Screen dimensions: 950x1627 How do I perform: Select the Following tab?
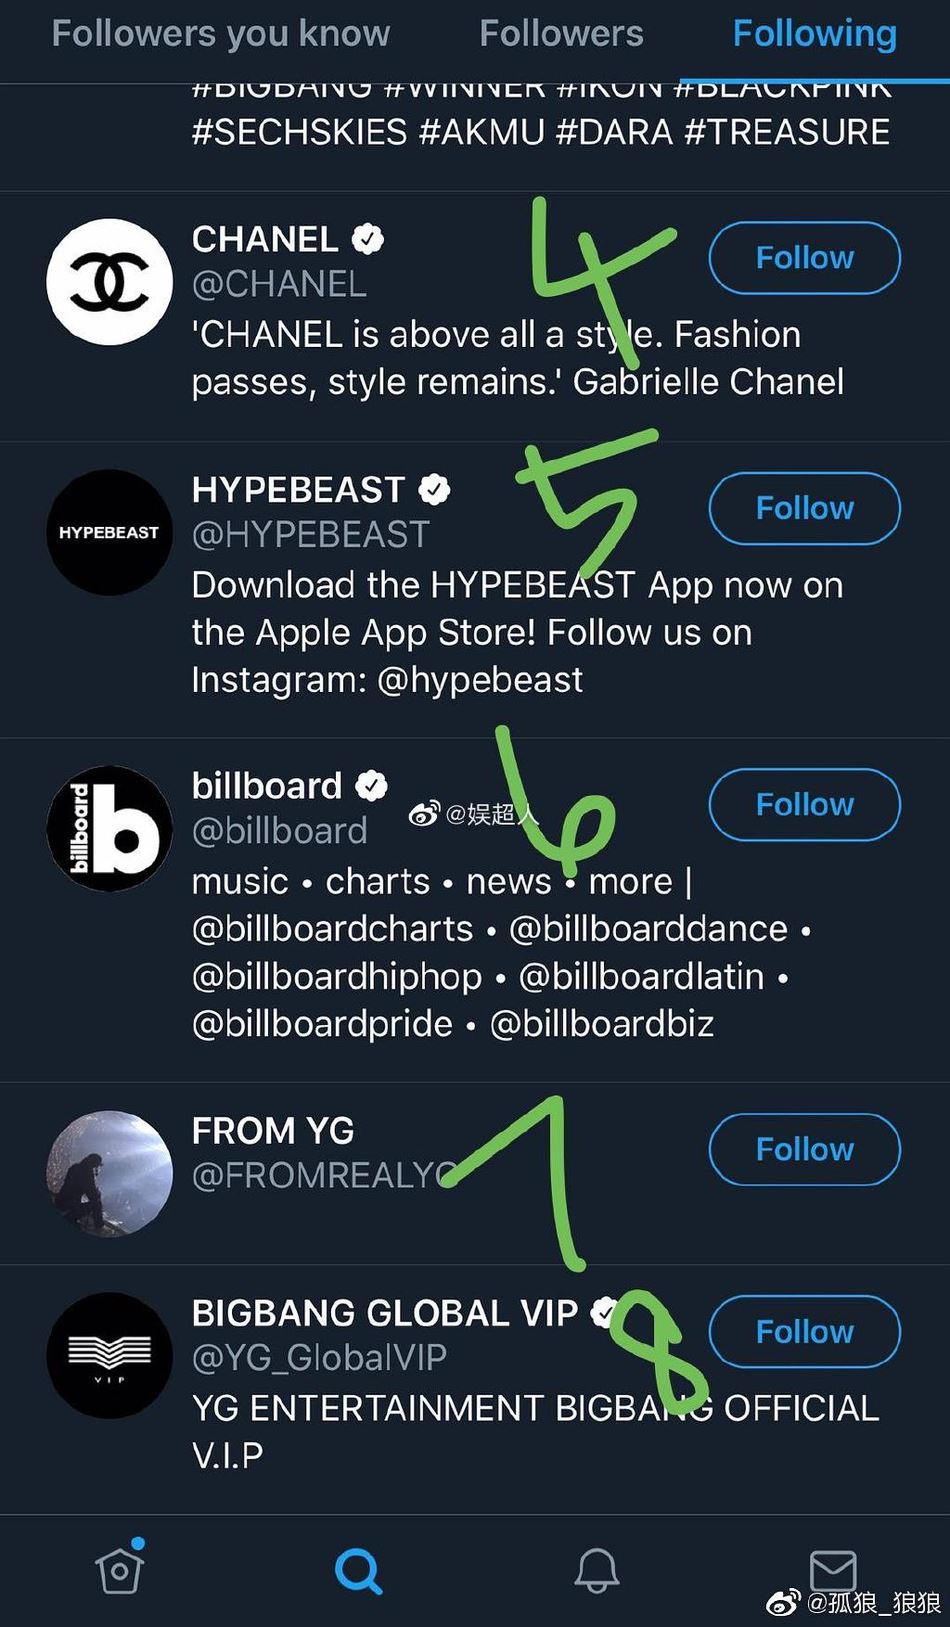click(814, 34)
